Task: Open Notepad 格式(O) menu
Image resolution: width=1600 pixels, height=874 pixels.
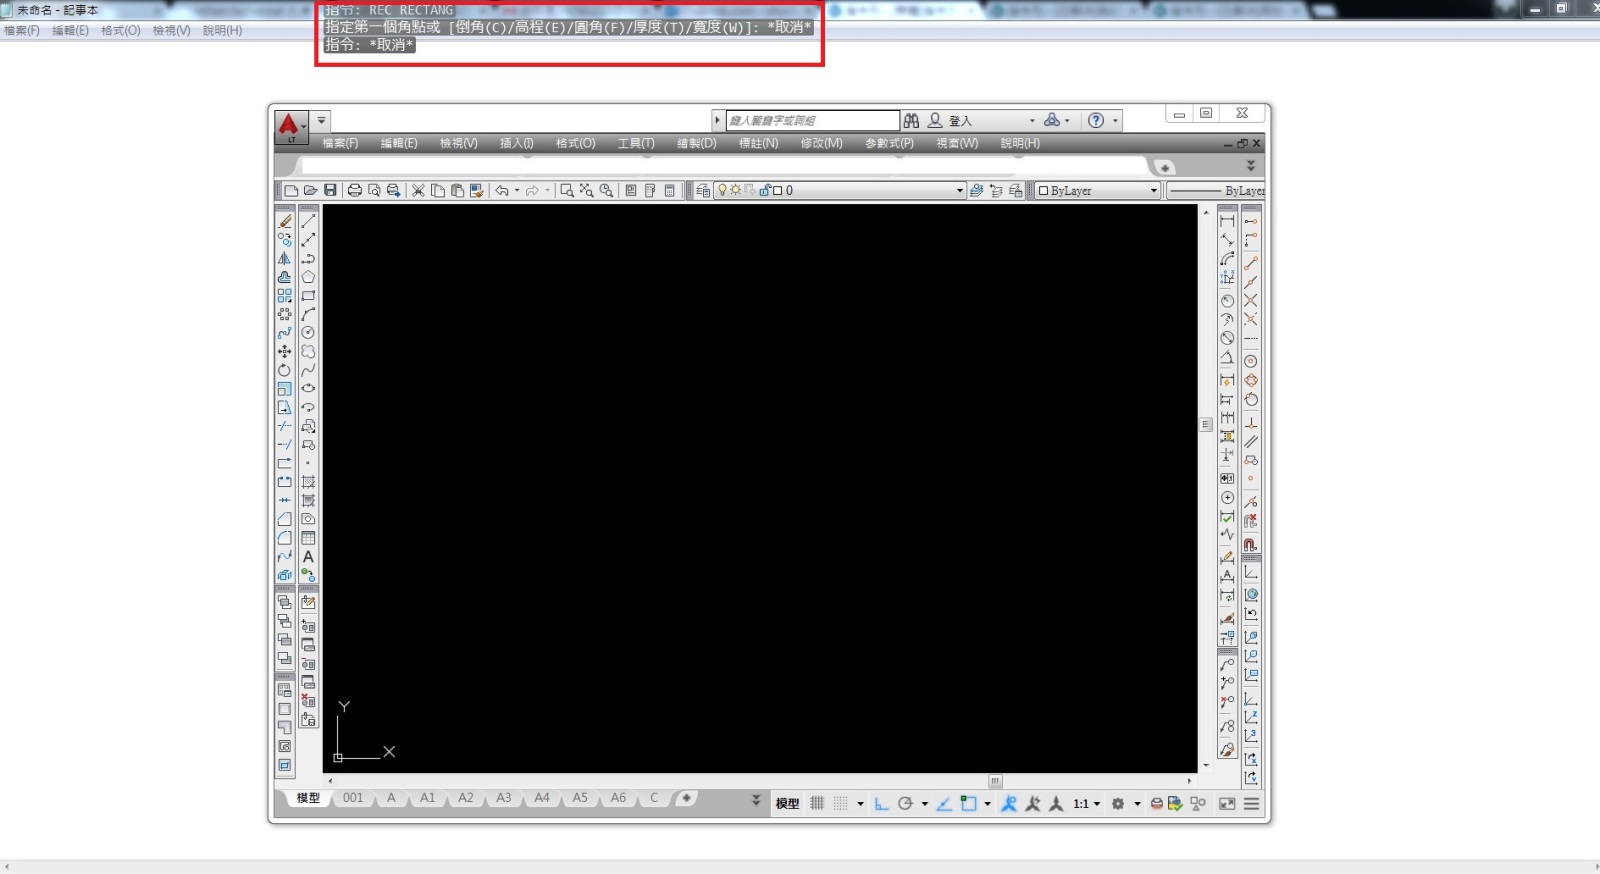Action: [120, 30]
